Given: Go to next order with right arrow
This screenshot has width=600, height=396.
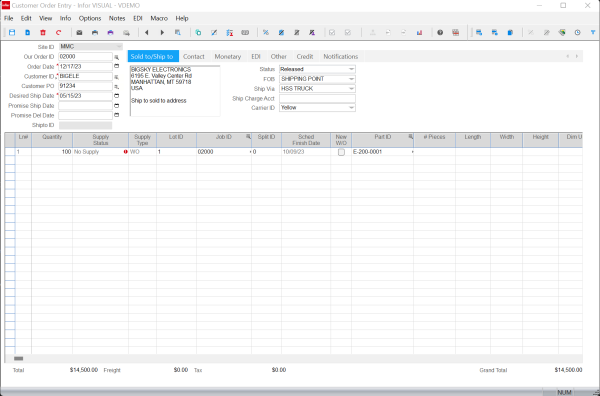Looking at the screenshot, I should [162, 33].
